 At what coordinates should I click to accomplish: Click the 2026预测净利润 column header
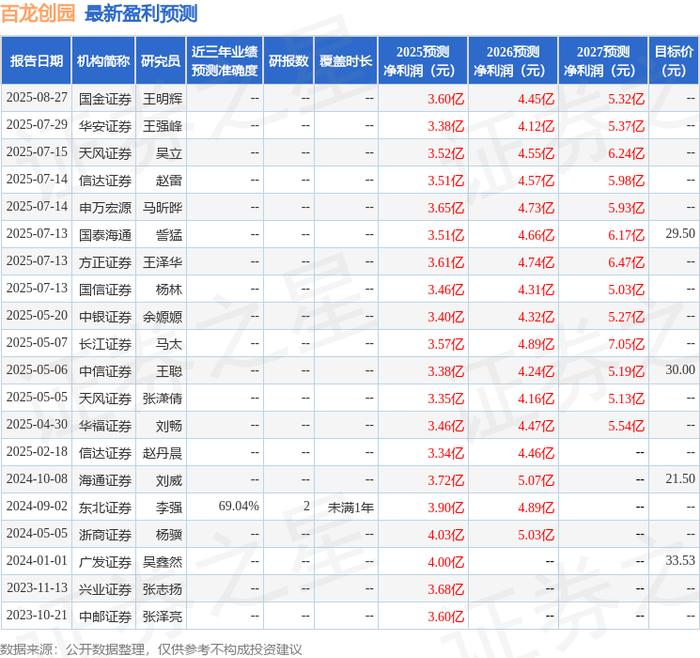click(x=512, y=61)
